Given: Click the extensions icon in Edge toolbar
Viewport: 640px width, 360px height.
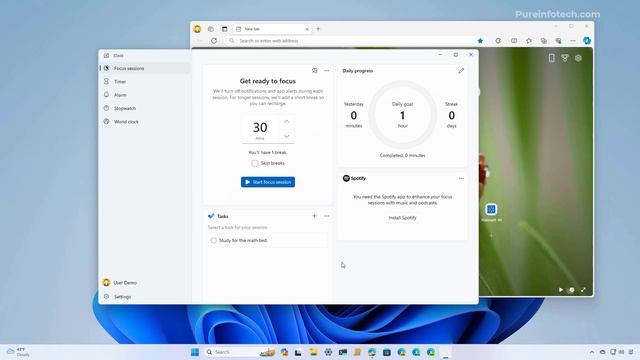Looking at the screenshot, I should [498, 41].
